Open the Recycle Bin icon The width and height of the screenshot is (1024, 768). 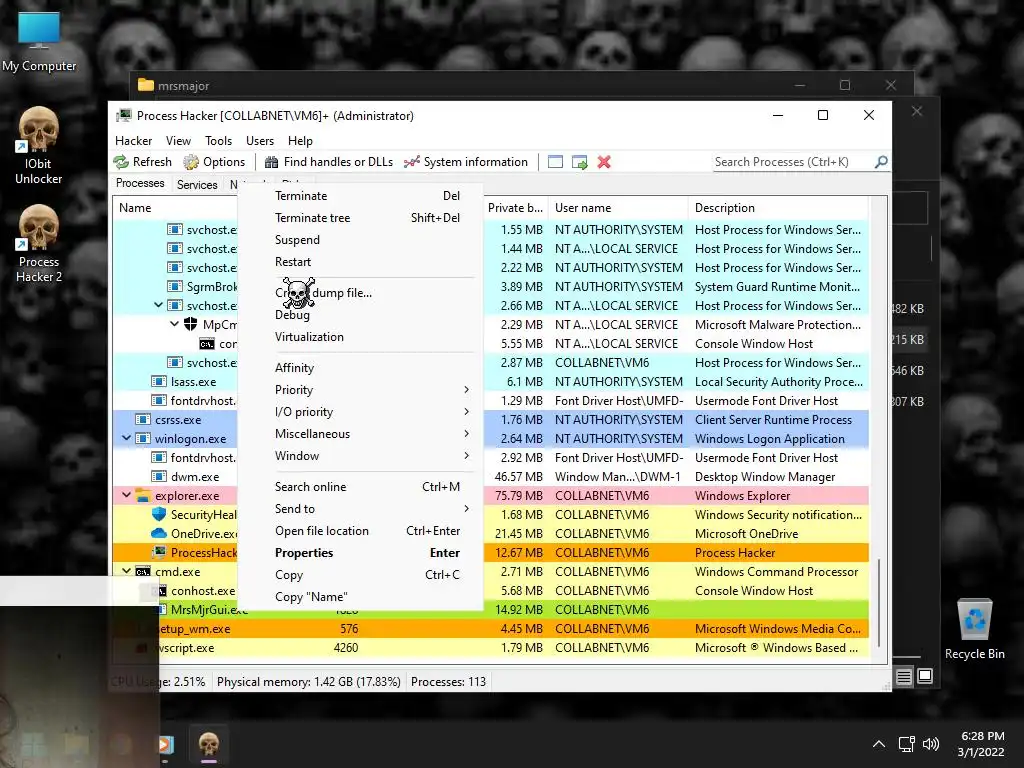[x=974, y=630]
